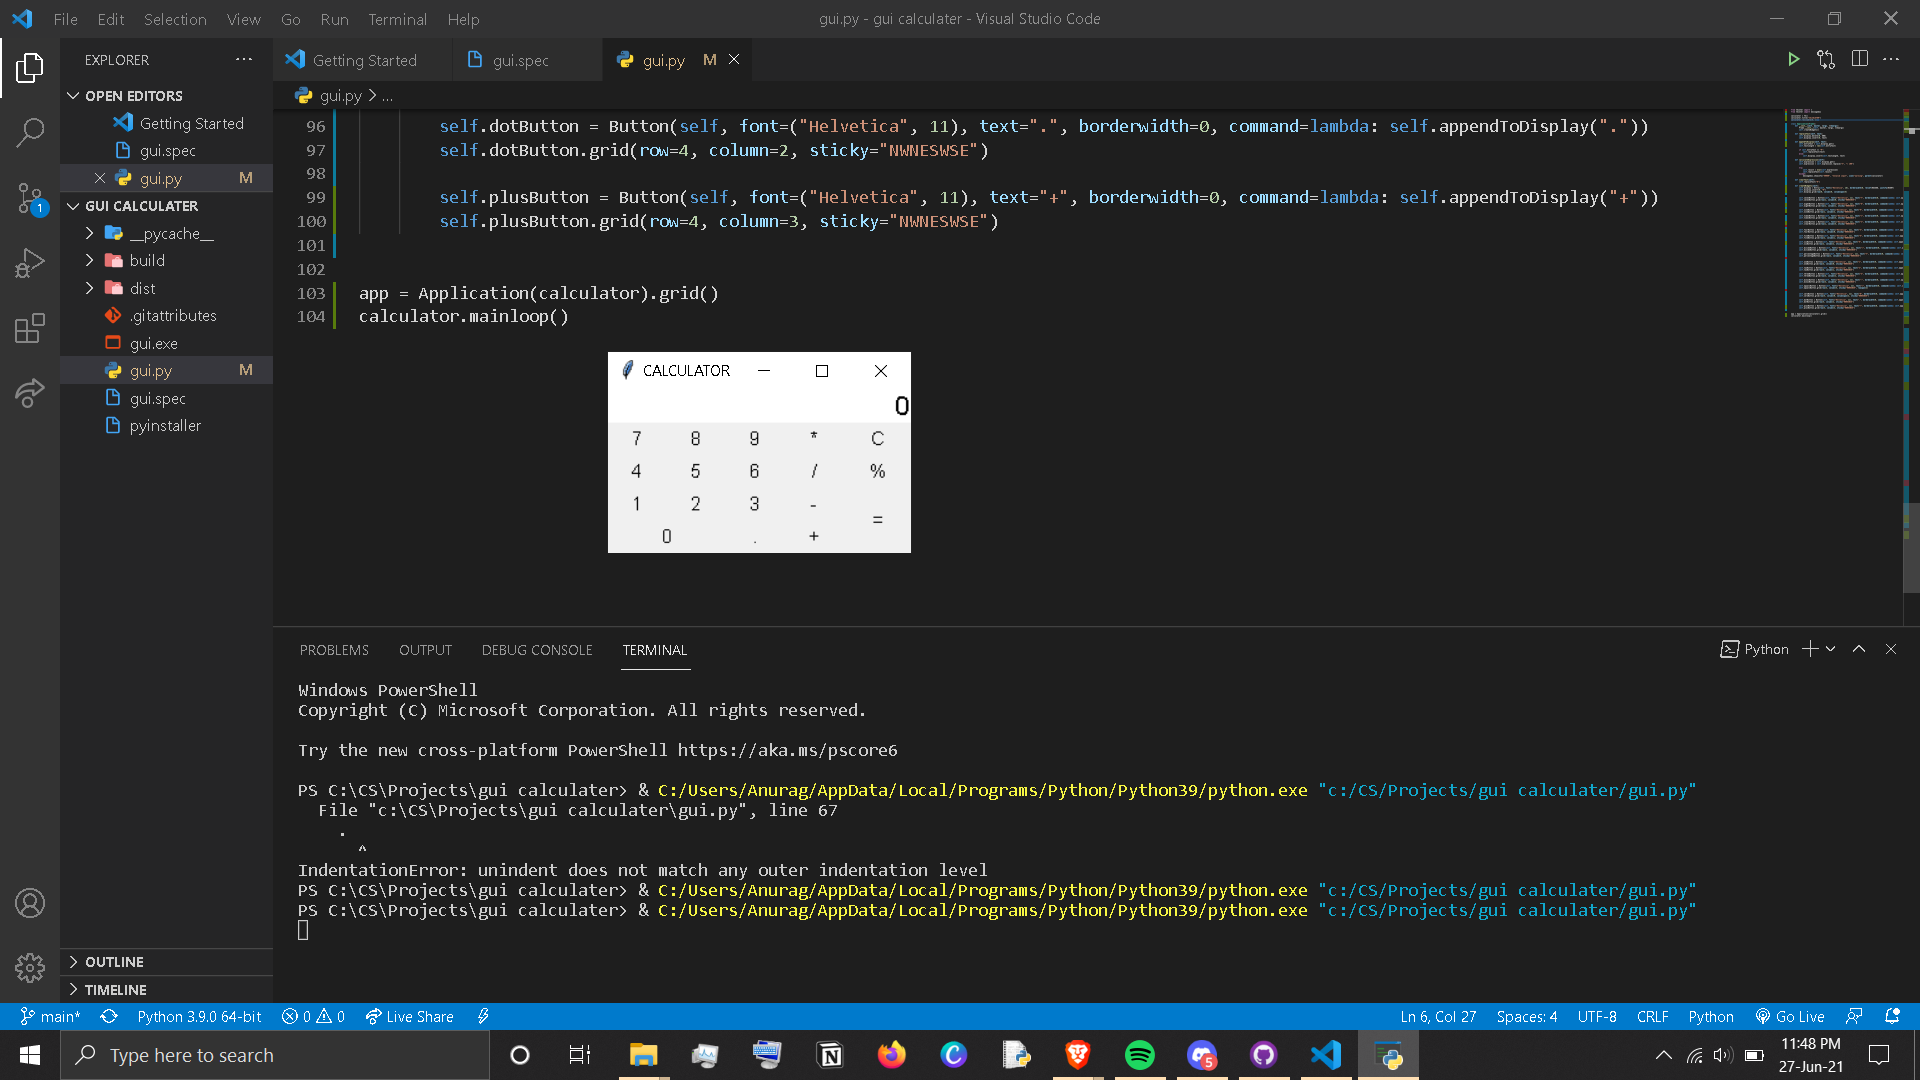Open the new terminal launch profile dropdown

tap(1831, 649)
